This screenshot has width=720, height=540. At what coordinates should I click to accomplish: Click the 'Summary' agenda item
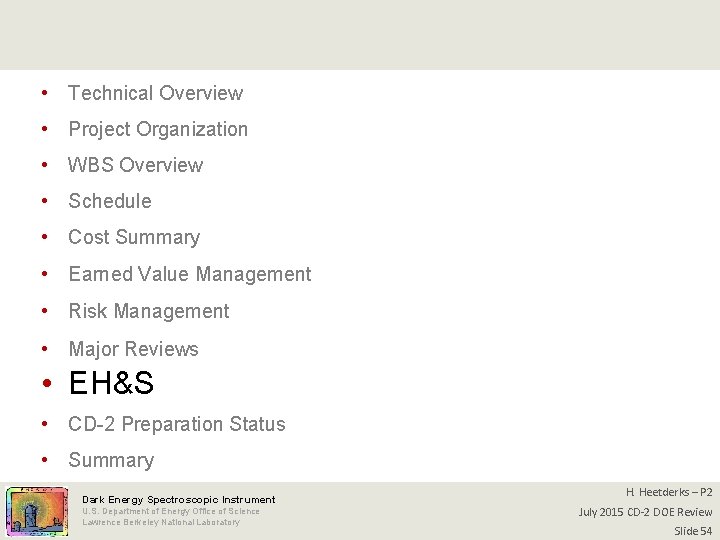tap(111, 460)
